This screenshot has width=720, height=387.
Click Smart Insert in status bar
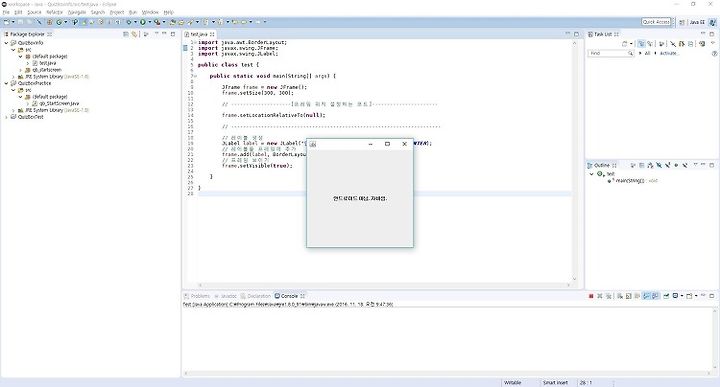555,382
